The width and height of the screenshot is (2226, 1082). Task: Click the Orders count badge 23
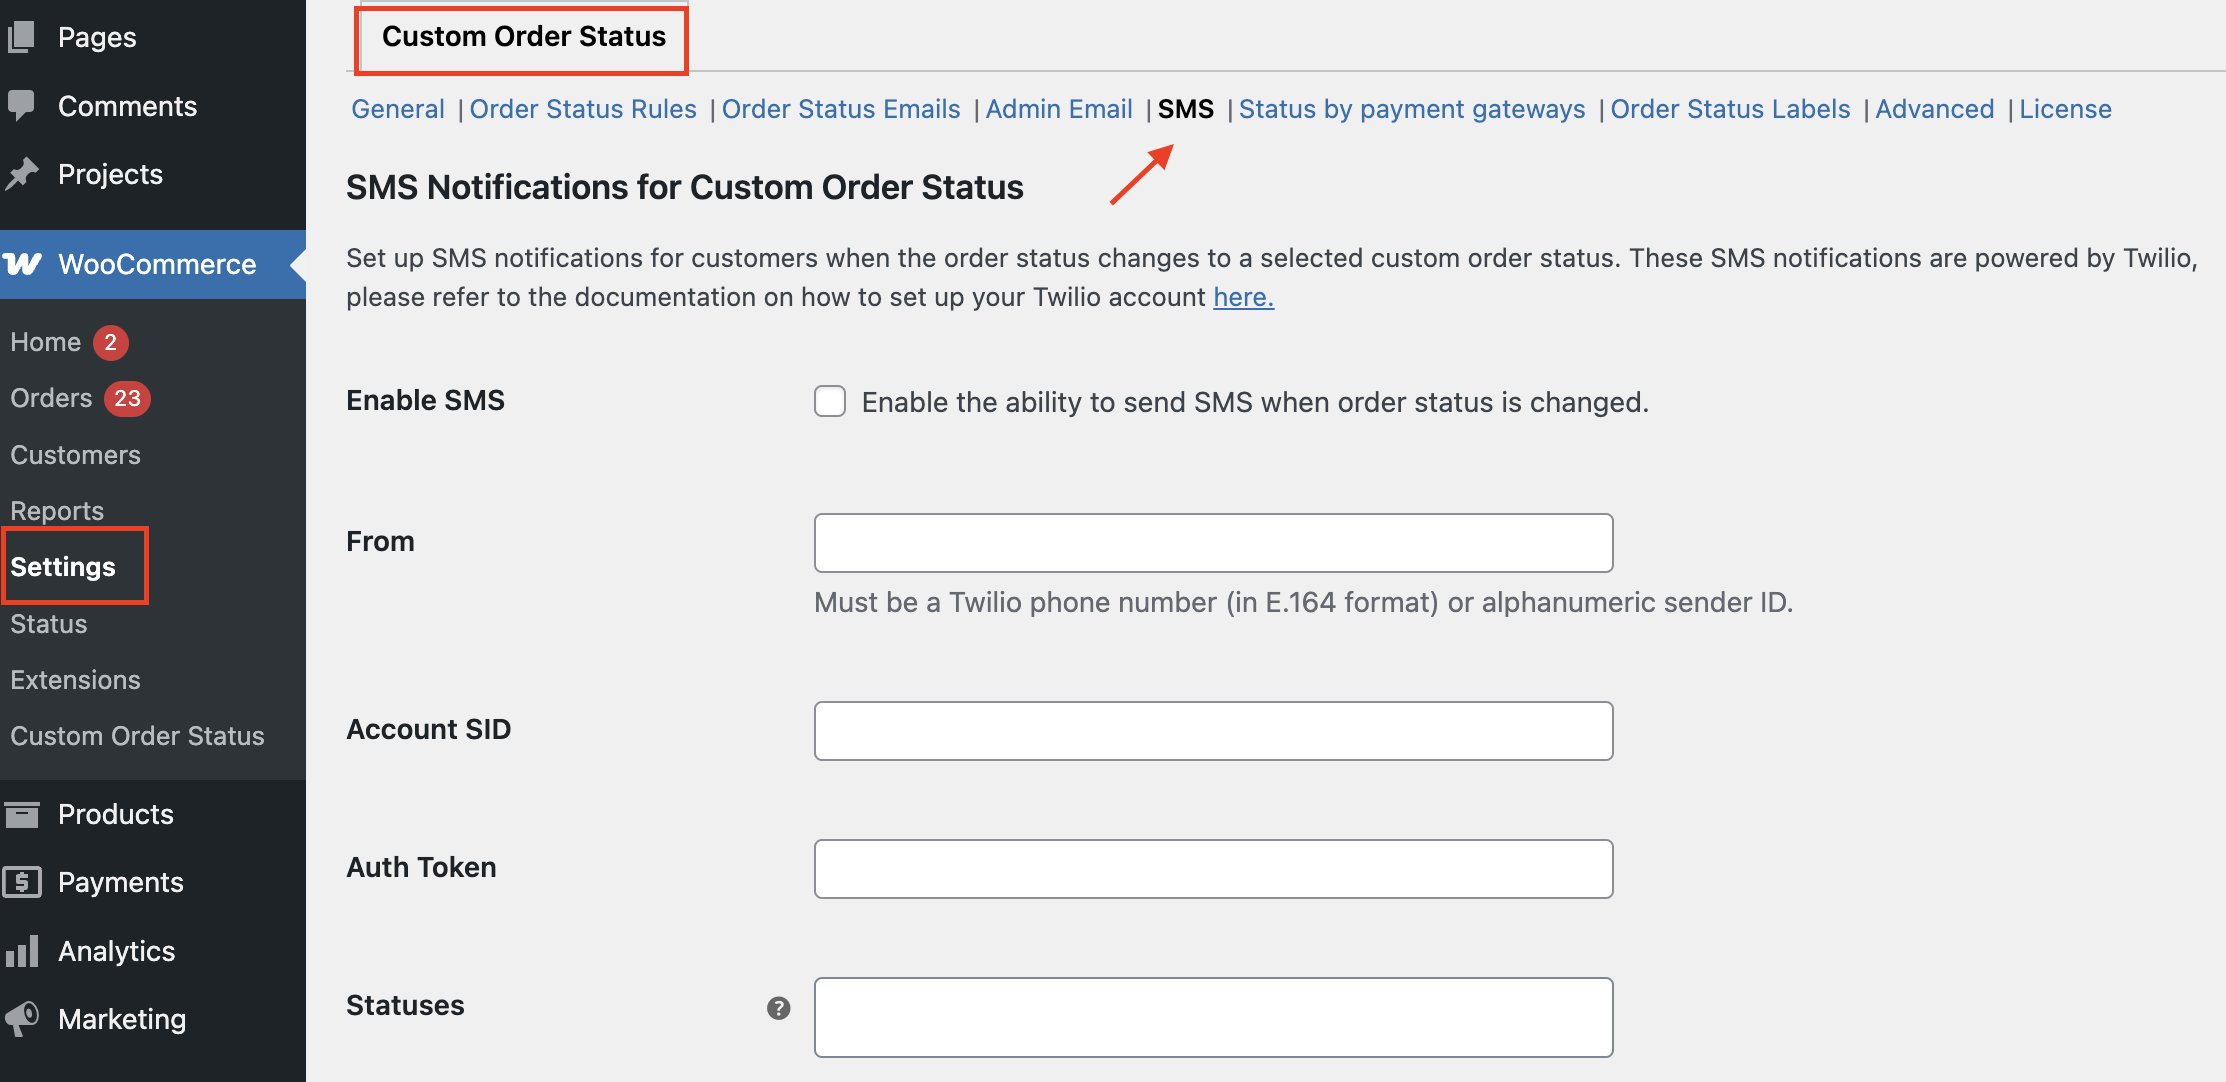pyautogui.click(x=127, y=398)
